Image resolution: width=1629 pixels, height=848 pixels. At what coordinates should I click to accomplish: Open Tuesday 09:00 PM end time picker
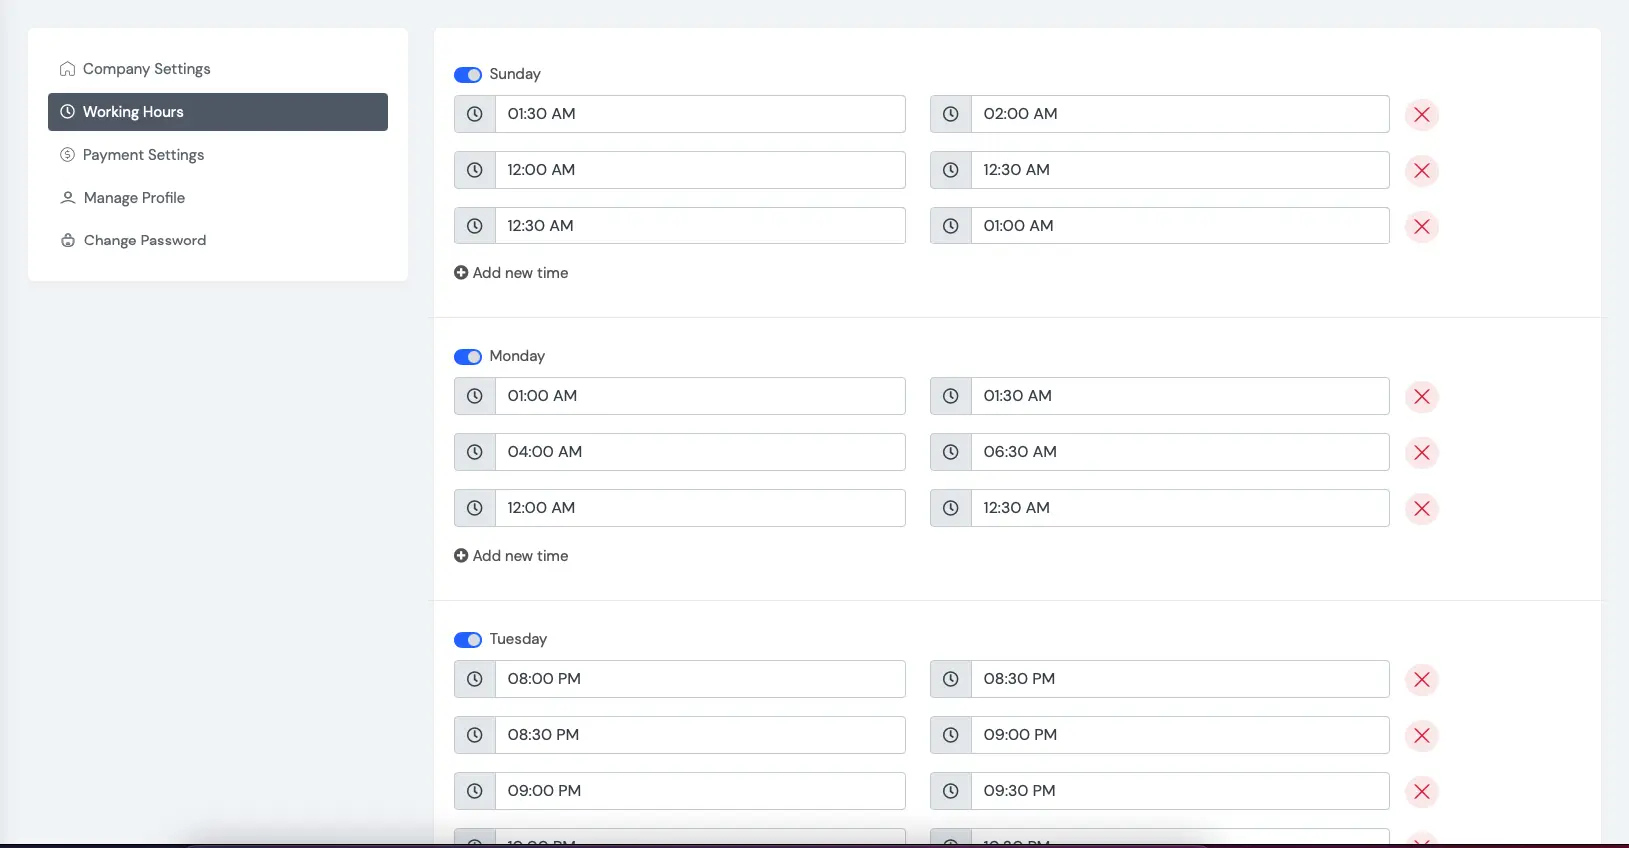pos(1179,735)
